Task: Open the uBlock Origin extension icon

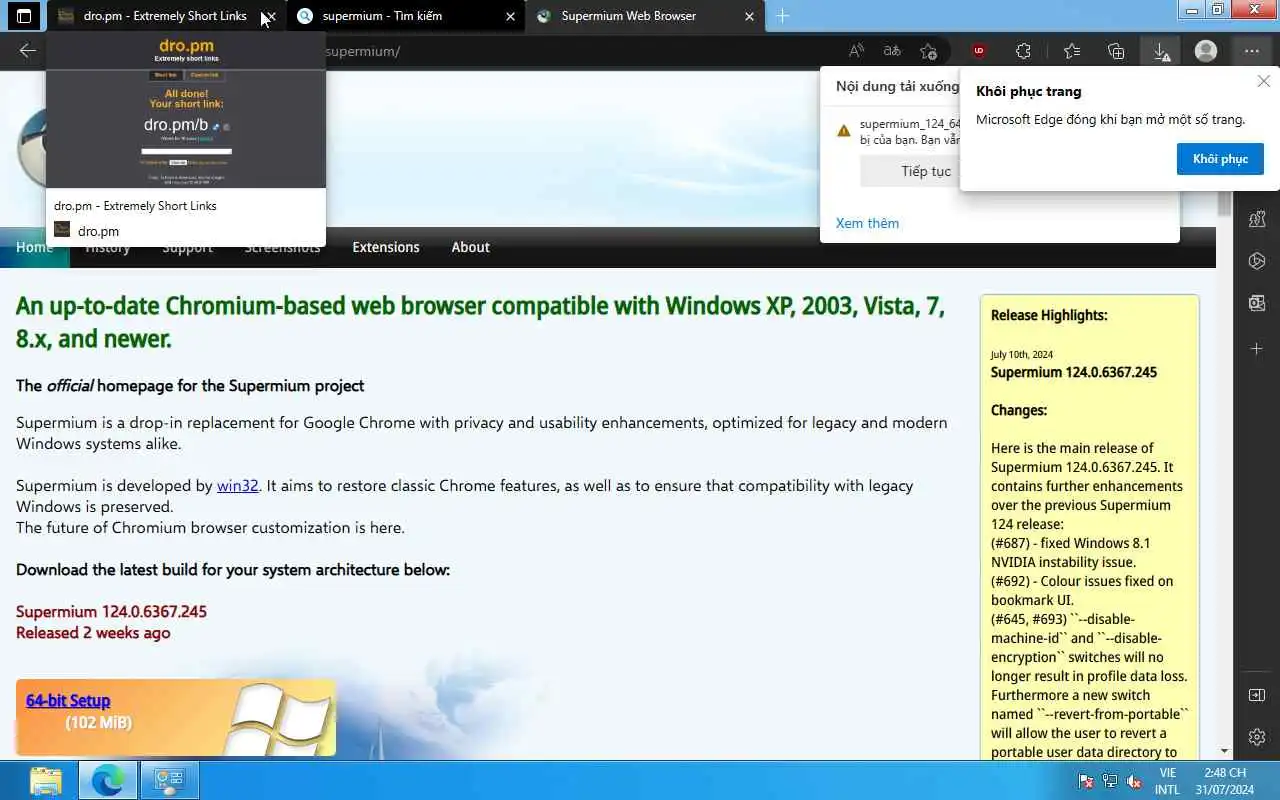Action: pyautogui.click(x=979, y=51)
